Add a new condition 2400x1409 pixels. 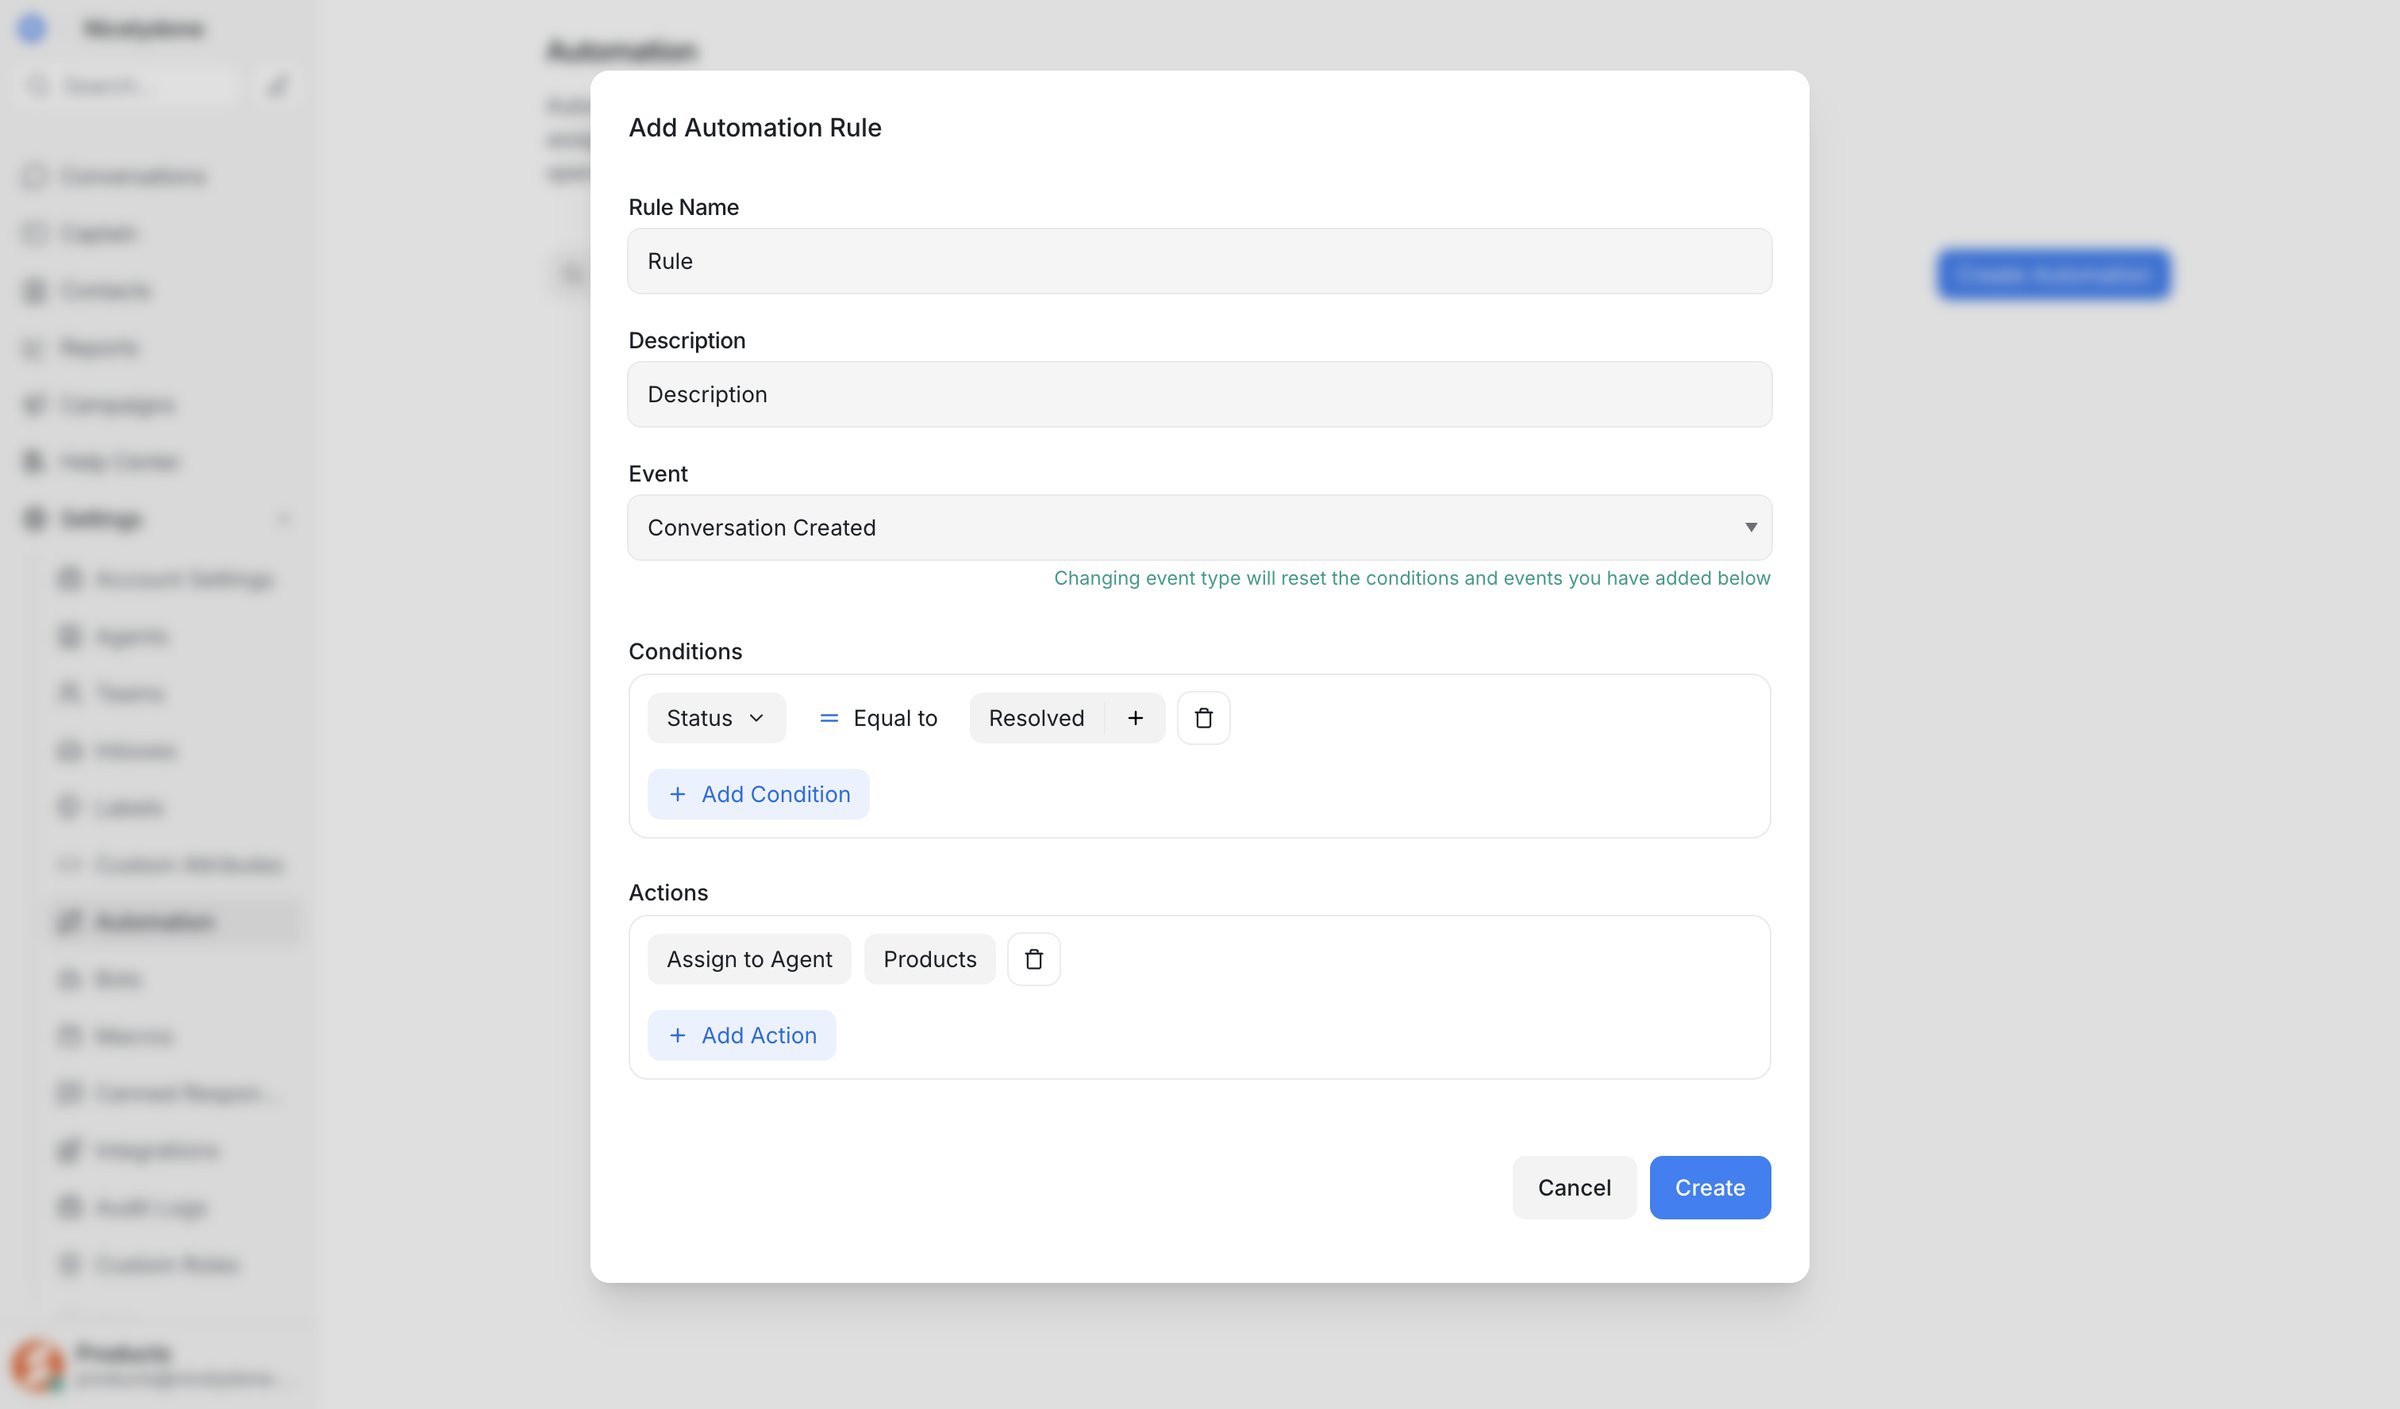point(758,794)
